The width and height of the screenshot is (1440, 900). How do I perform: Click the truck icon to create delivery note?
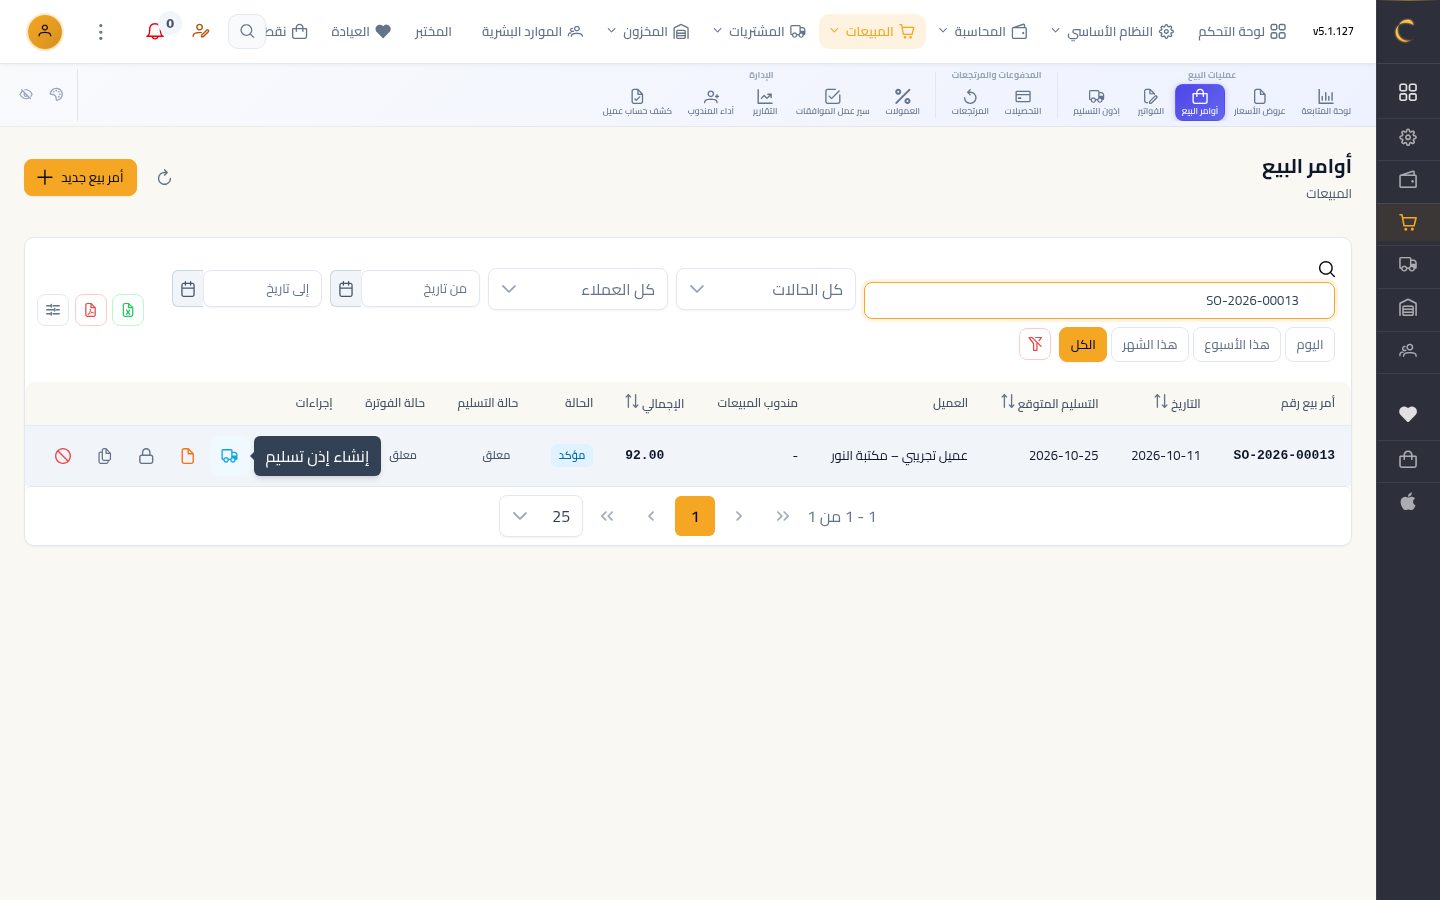pos(229,456)
